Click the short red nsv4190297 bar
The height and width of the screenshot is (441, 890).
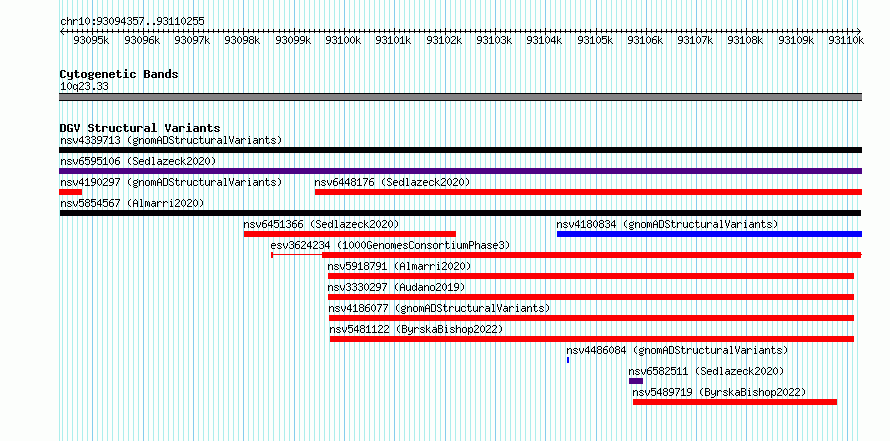(x=70, y=192)
